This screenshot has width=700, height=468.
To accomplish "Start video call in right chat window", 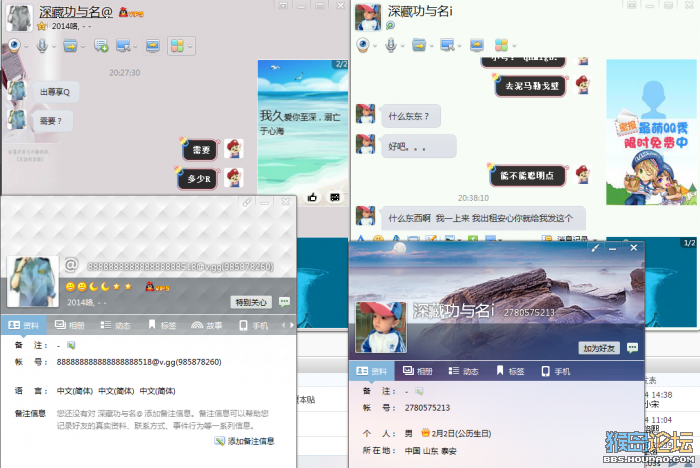I will (363, 45).
